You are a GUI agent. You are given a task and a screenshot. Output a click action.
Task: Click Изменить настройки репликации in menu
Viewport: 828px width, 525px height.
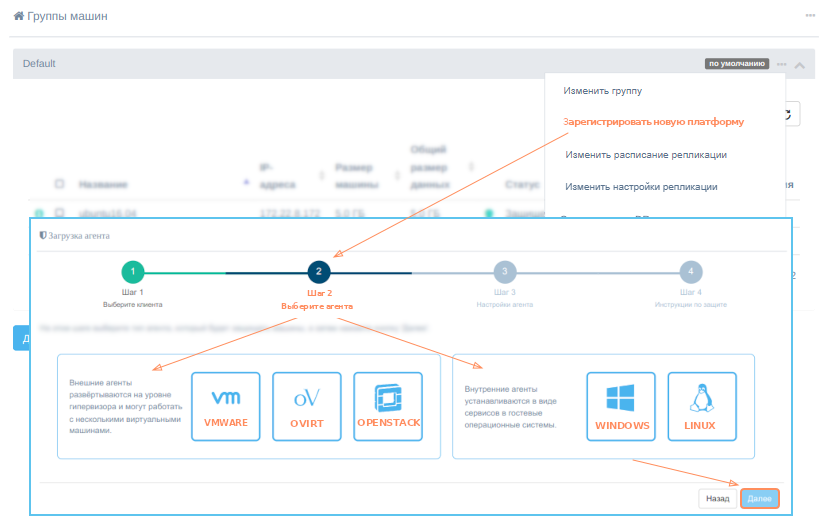(x=641, y=187)
